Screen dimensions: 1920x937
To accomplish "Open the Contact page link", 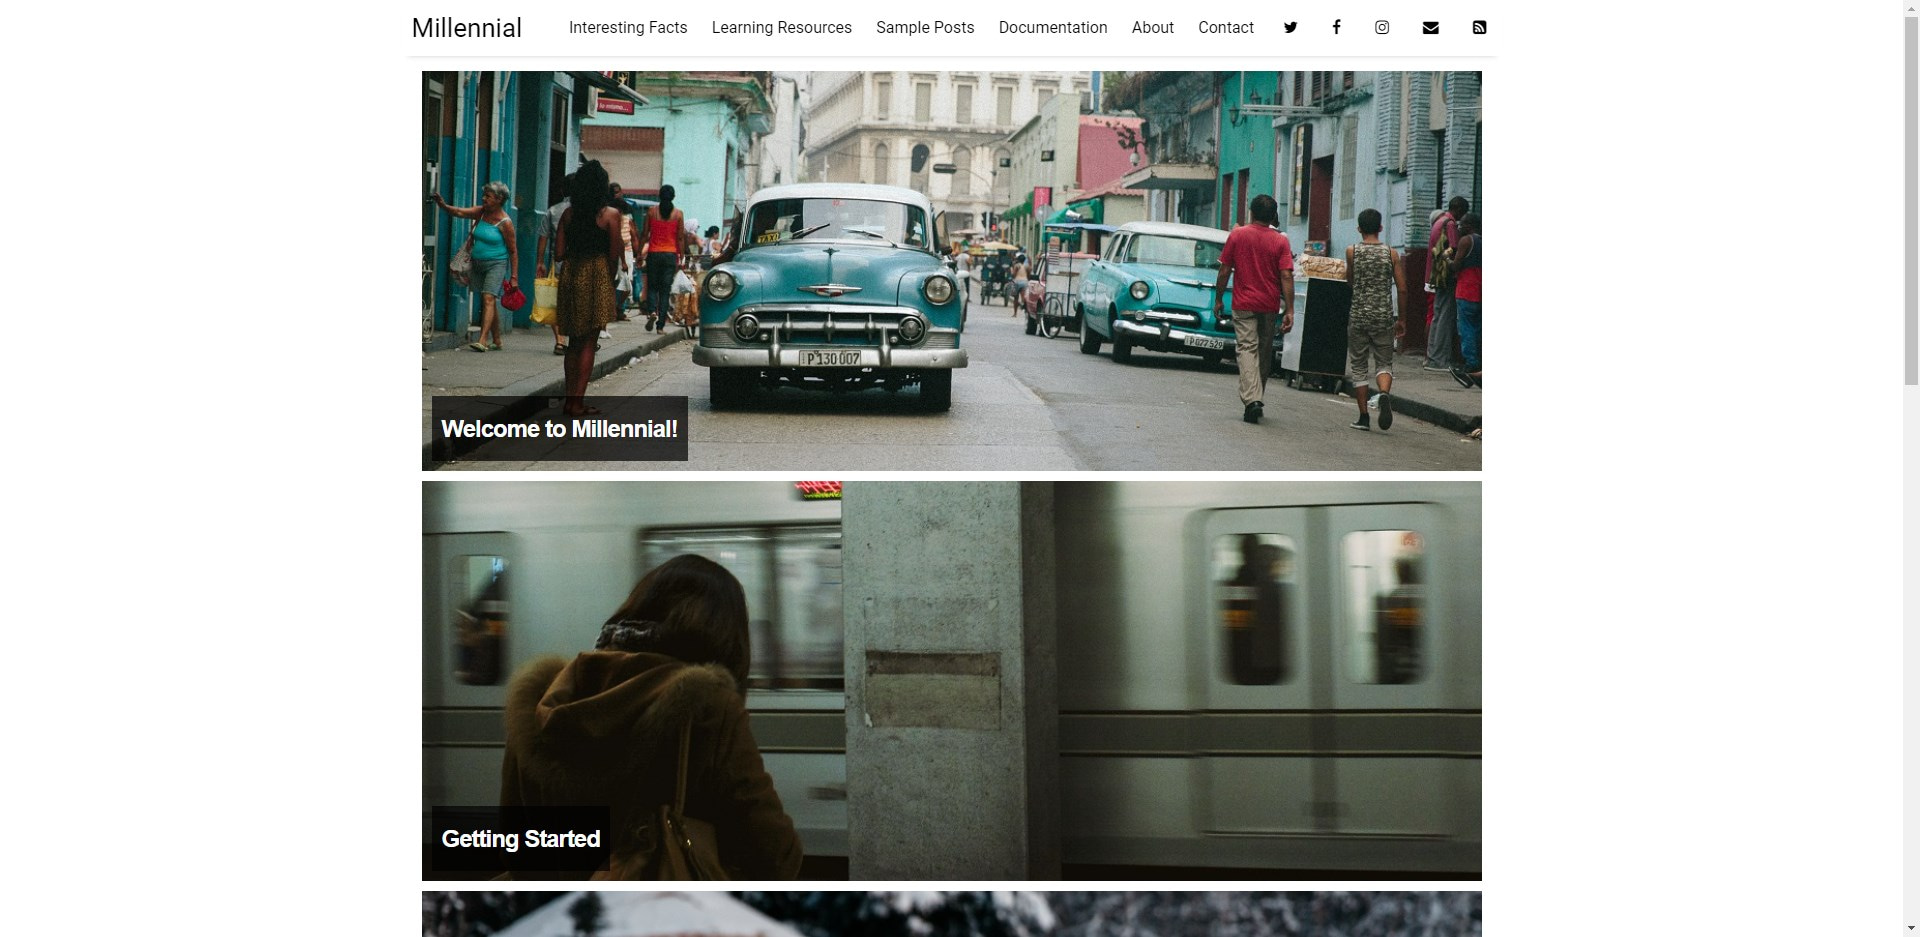I will tap(1226, 28).
